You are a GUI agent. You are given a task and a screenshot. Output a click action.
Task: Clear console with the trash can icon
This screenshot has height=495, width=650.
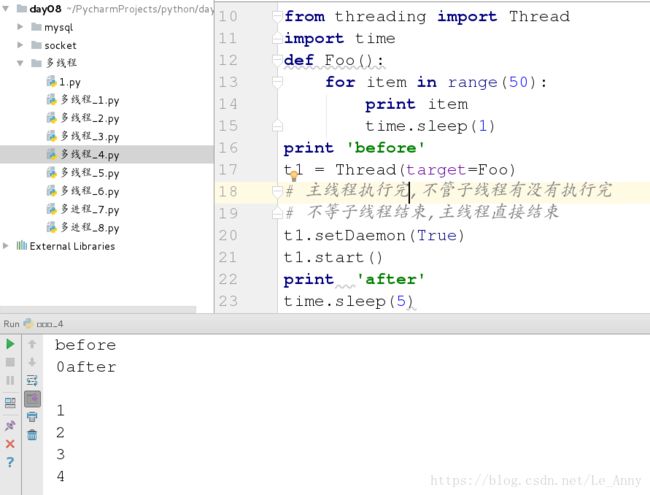[x=32, y=435]
